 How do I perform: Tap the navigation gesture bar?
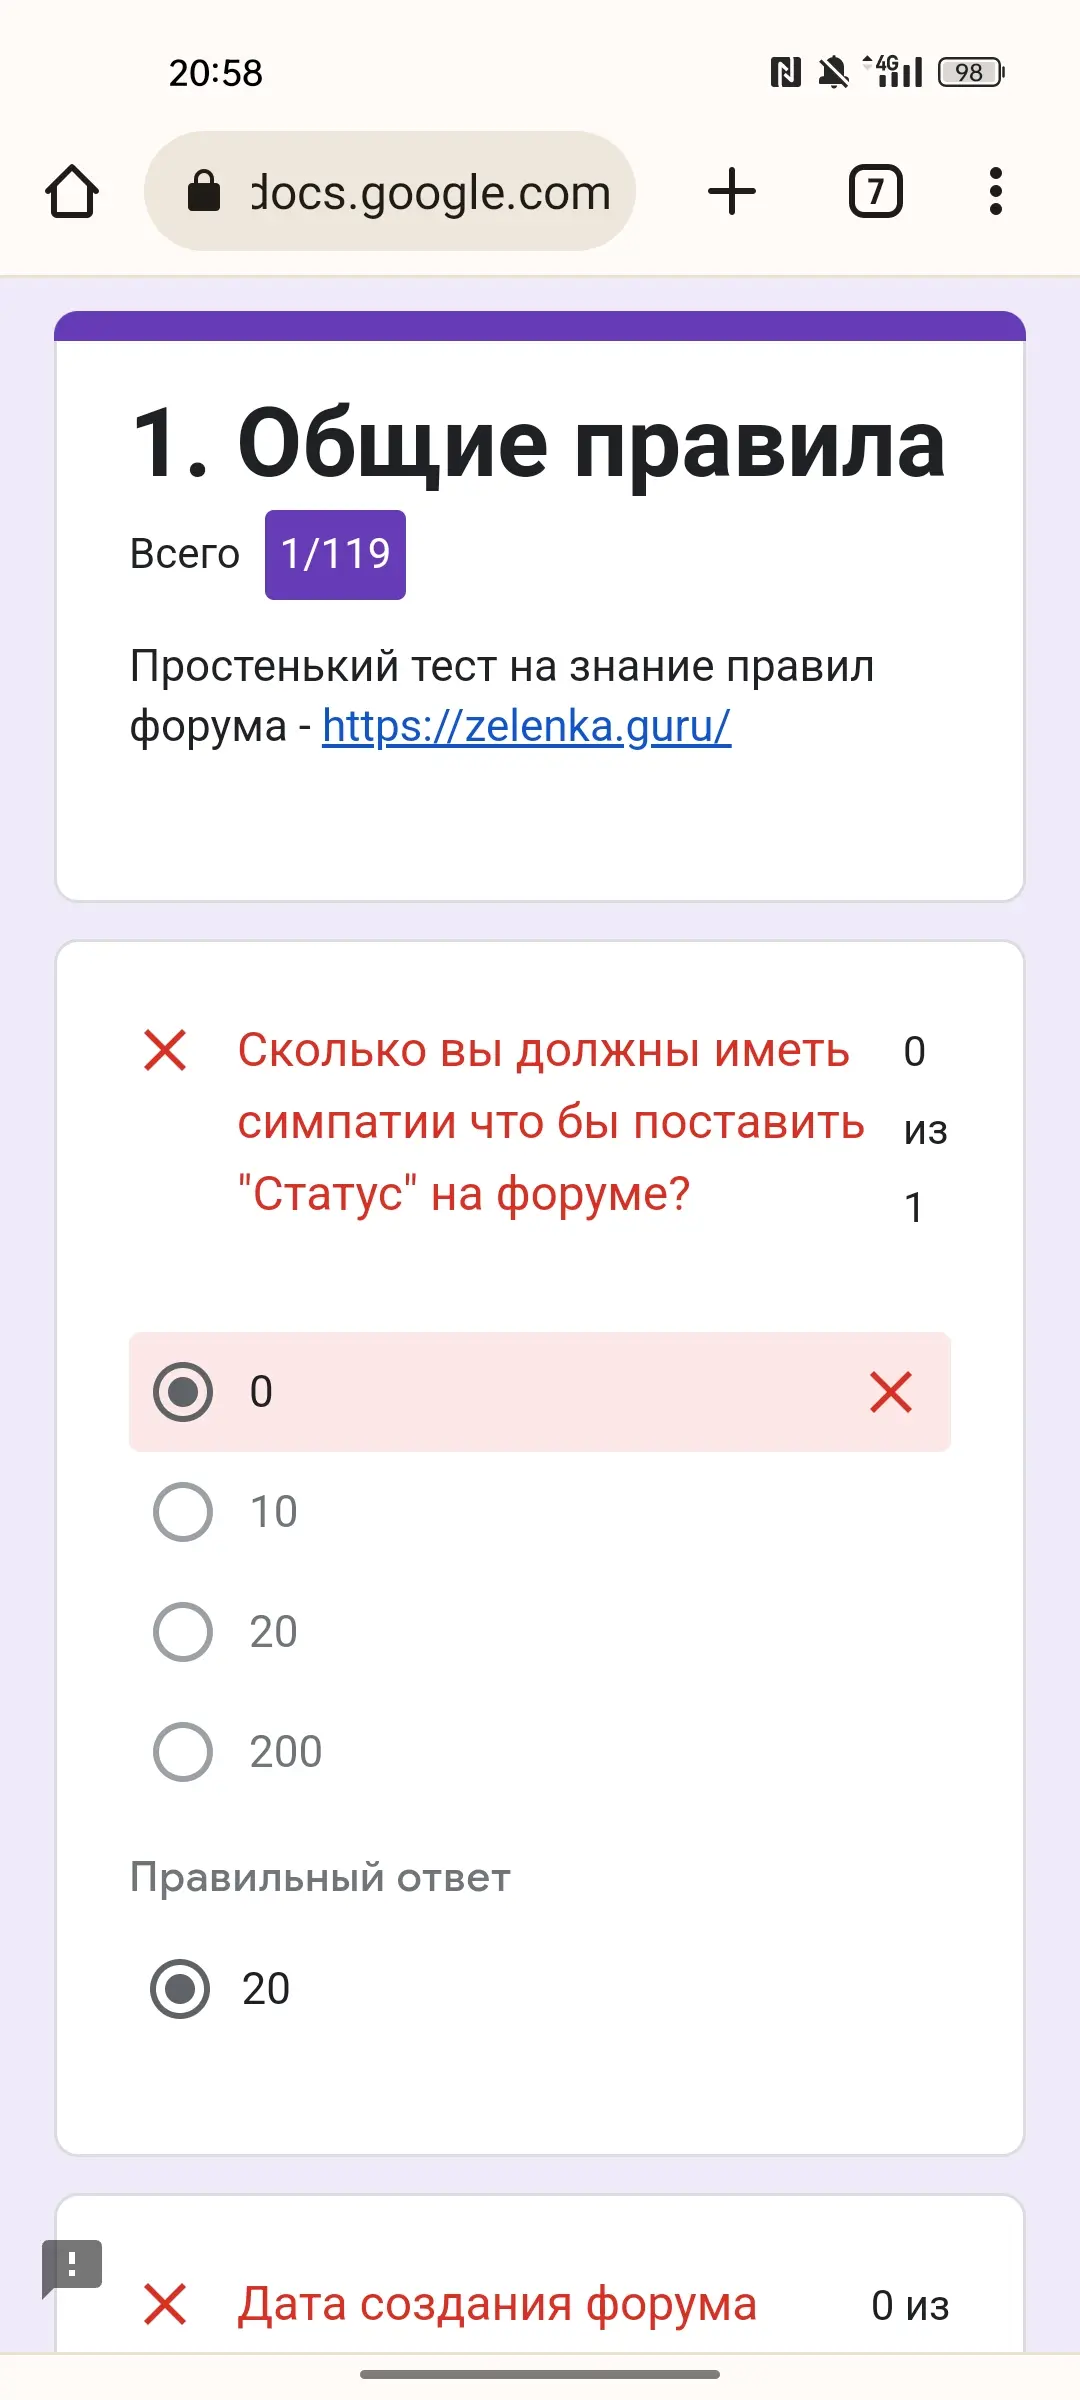coord(540,2374)
